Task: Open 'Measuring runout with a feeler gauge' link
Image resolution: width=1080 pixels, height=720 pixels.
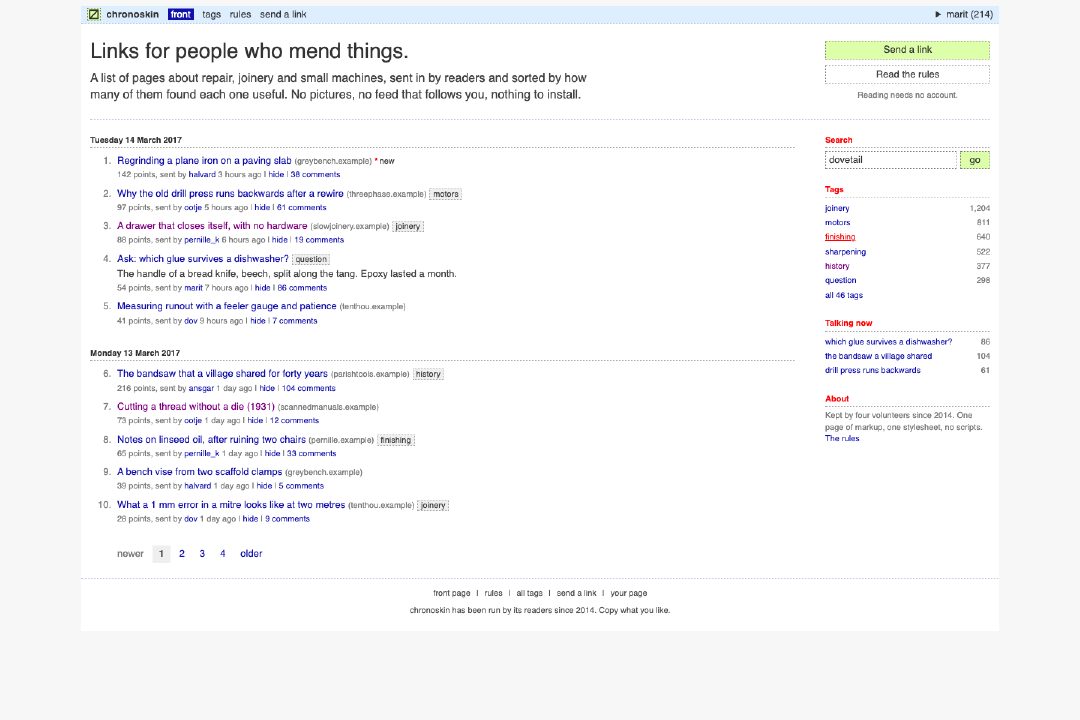Action: click(227, 306)
